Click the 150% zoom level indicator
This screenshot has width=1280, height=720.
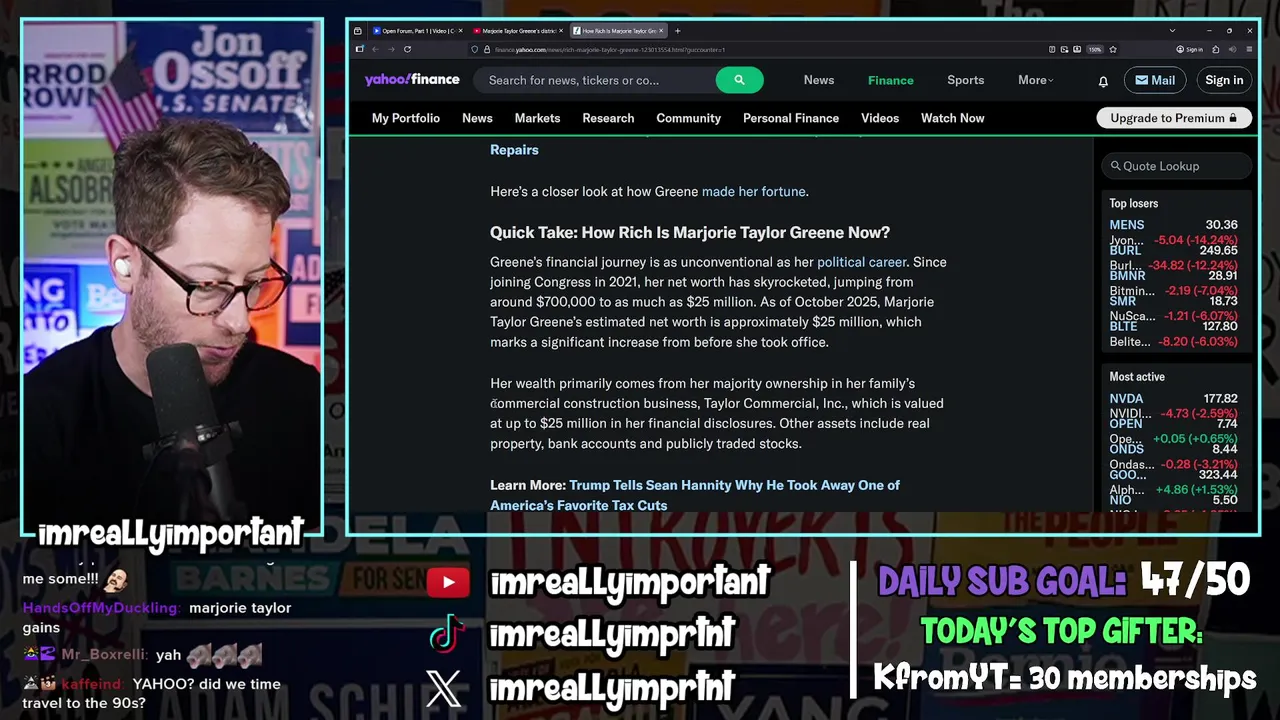pos(1094,49)
